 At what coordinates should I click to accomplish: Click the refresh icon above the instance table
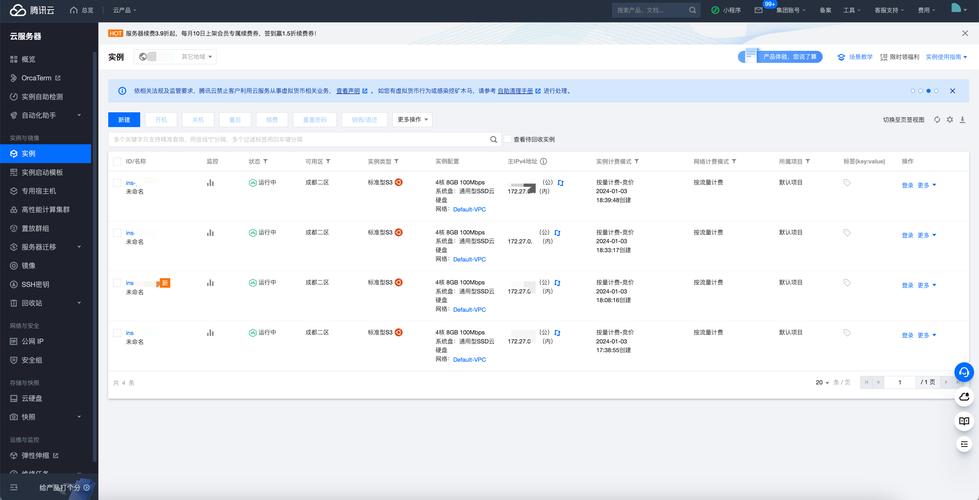[937, 119]
